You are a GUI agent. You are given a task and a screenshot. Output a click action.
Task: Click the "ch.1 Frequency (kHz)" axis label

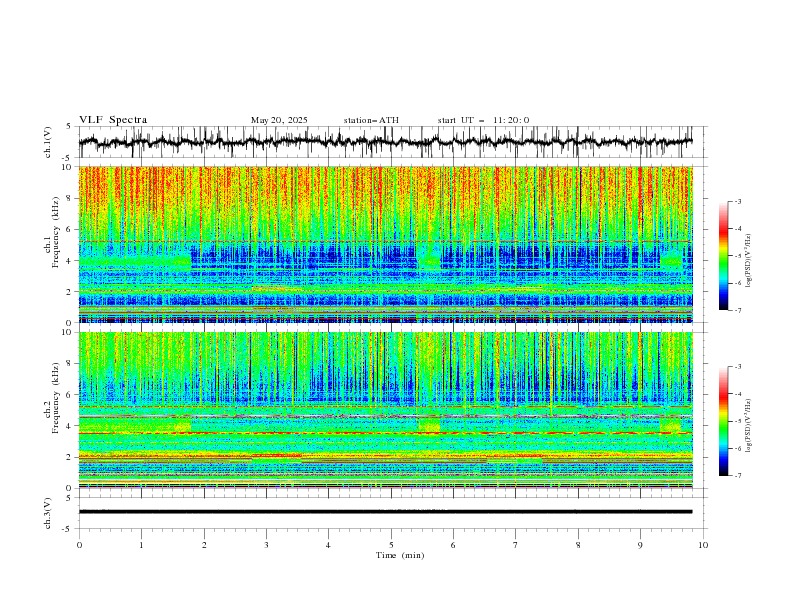[52, 231]
